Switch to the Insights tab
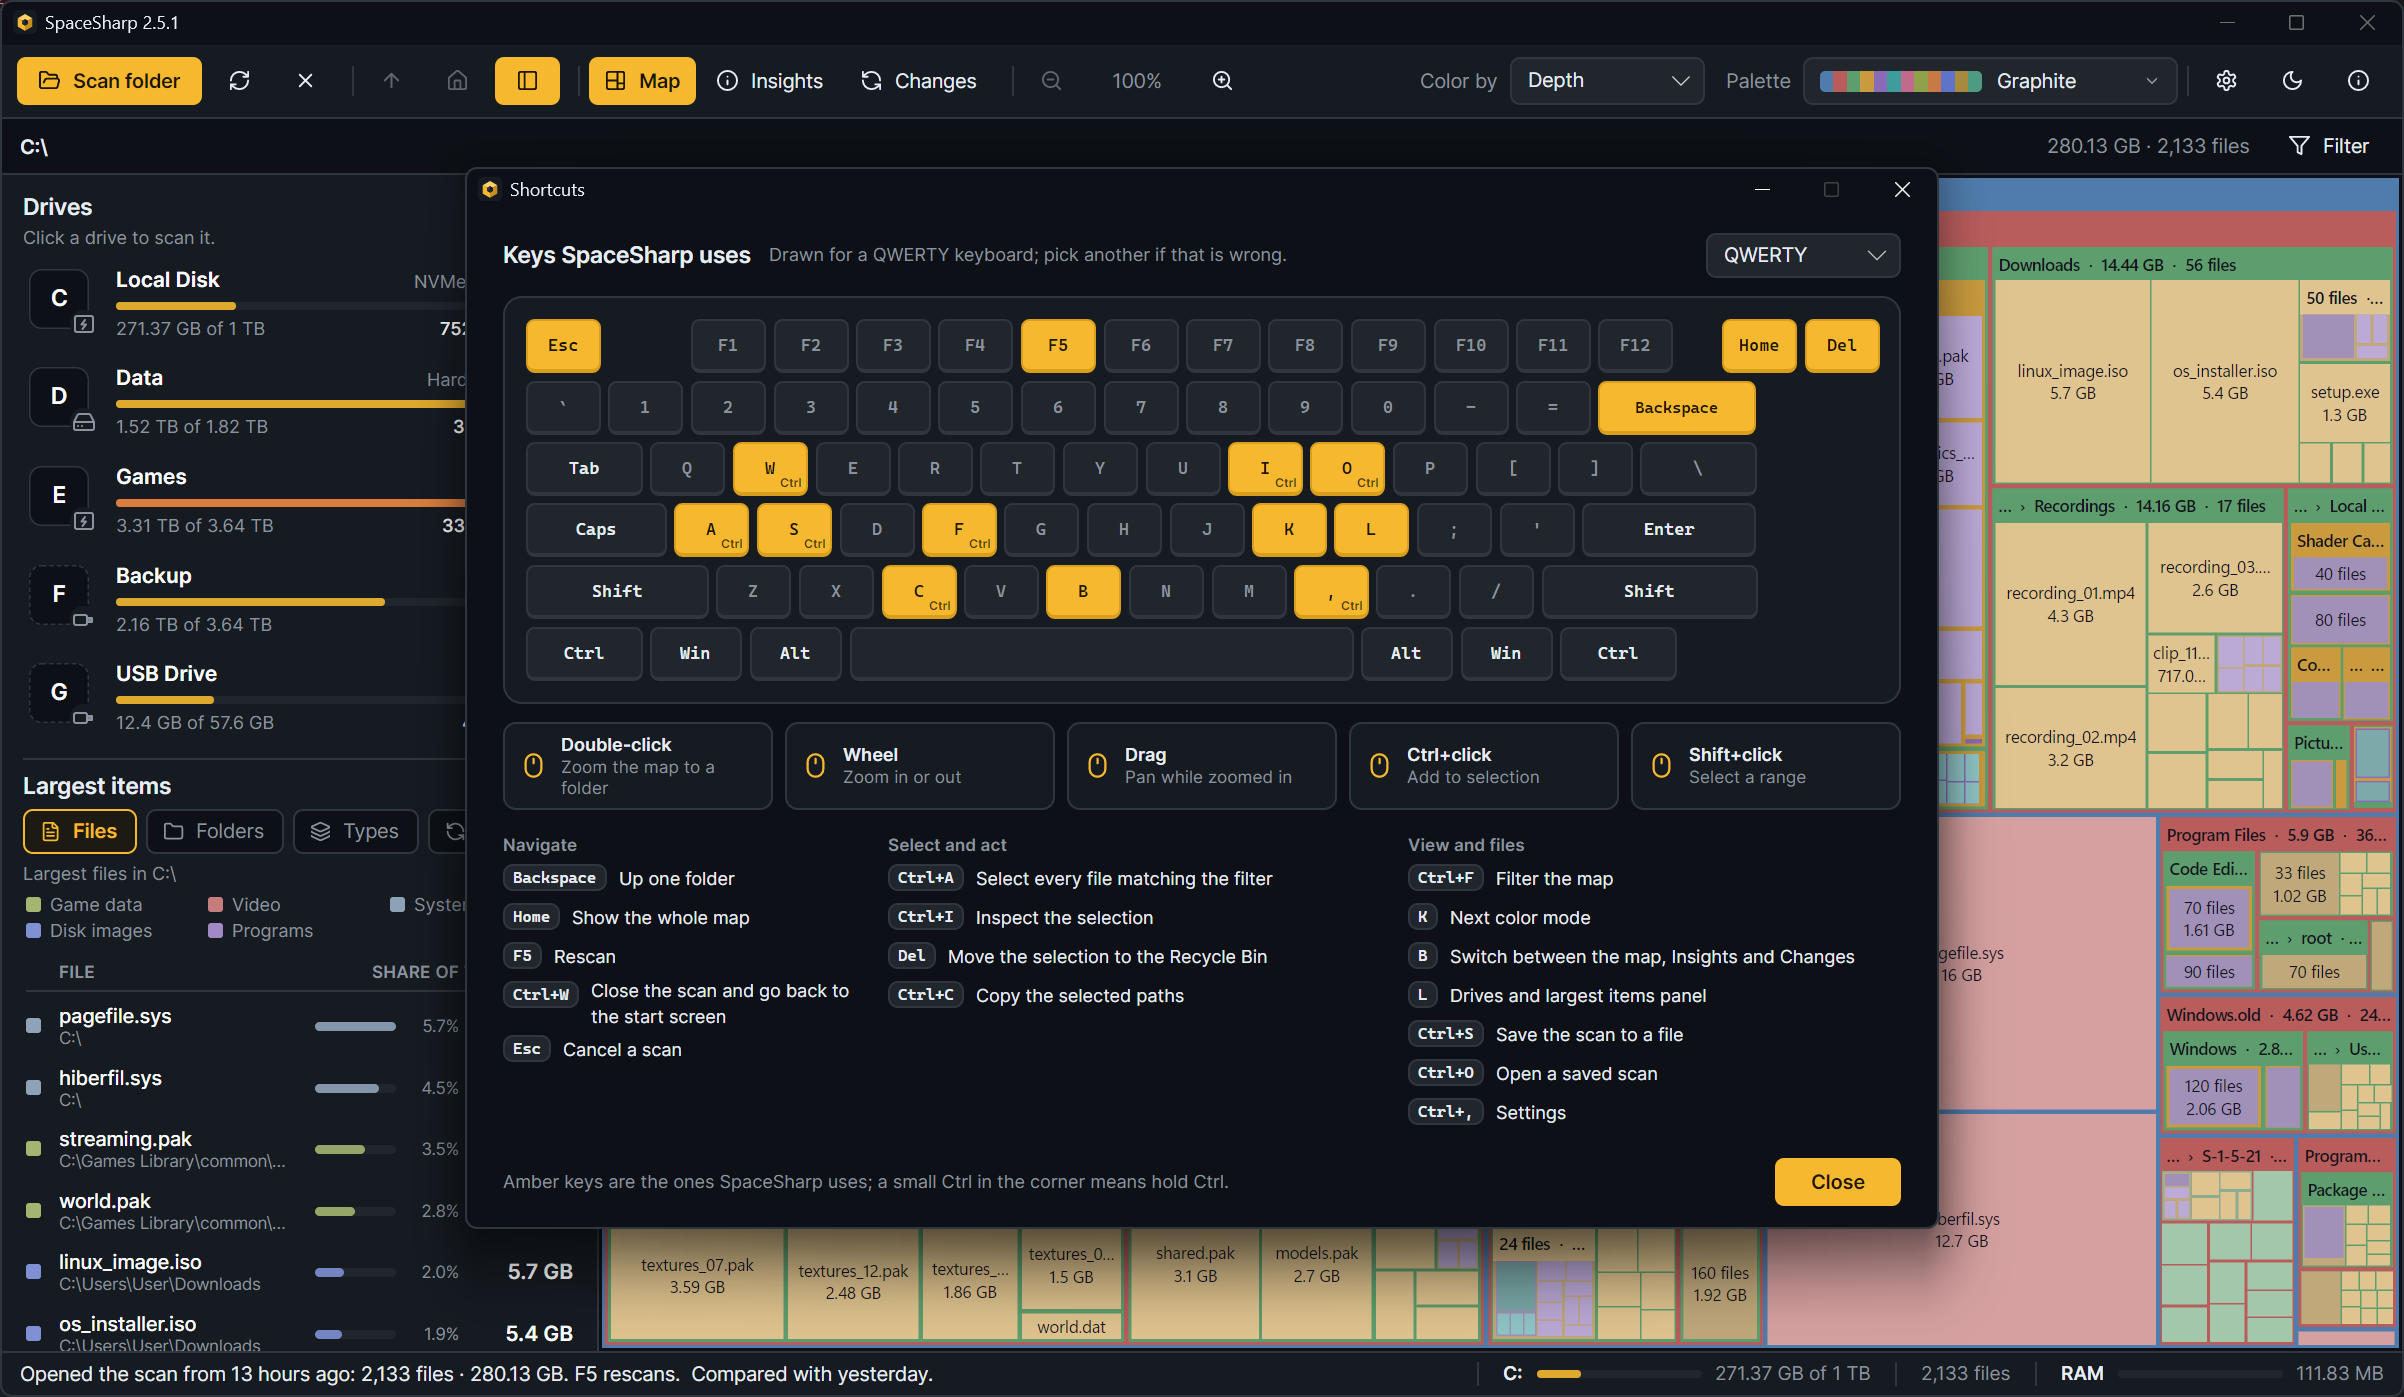Viewport: 2404px width, 1397px height. click(x=770, y=81)
